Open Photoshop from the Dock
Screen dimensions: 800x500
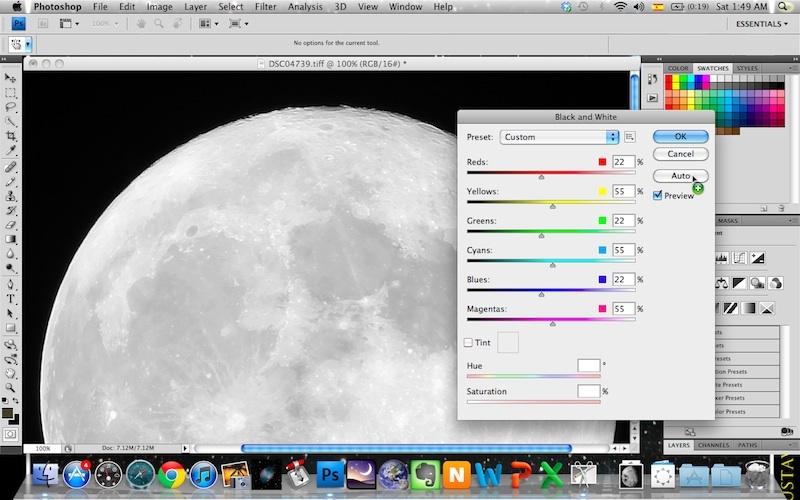point(331,473)
